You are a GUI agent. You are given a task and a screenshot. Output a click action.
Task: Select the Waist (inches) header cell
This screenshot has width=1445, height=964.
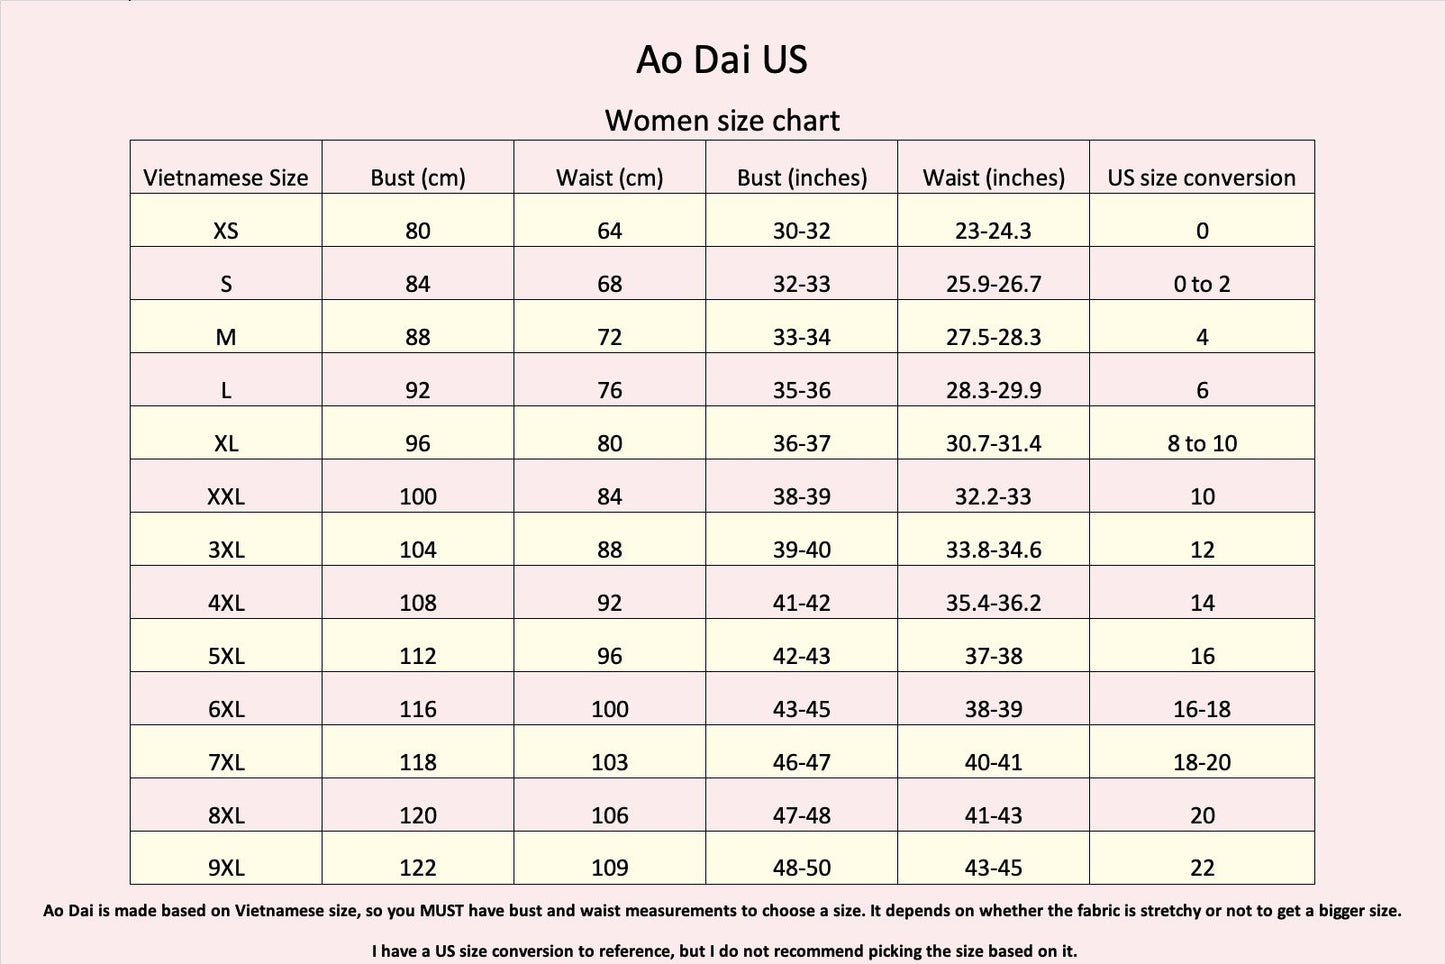coord(993,178)
